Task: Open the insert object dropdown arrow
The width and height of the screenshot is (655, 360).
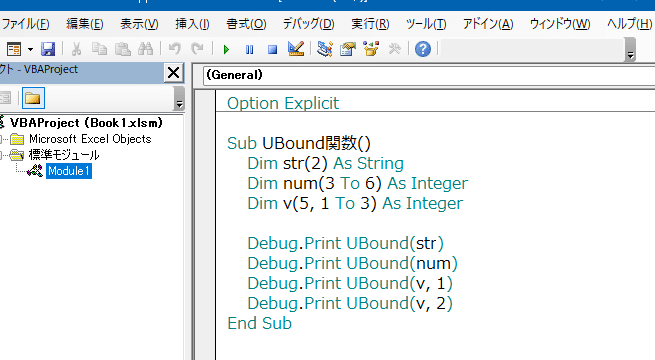Action: (x=30, y=49)
